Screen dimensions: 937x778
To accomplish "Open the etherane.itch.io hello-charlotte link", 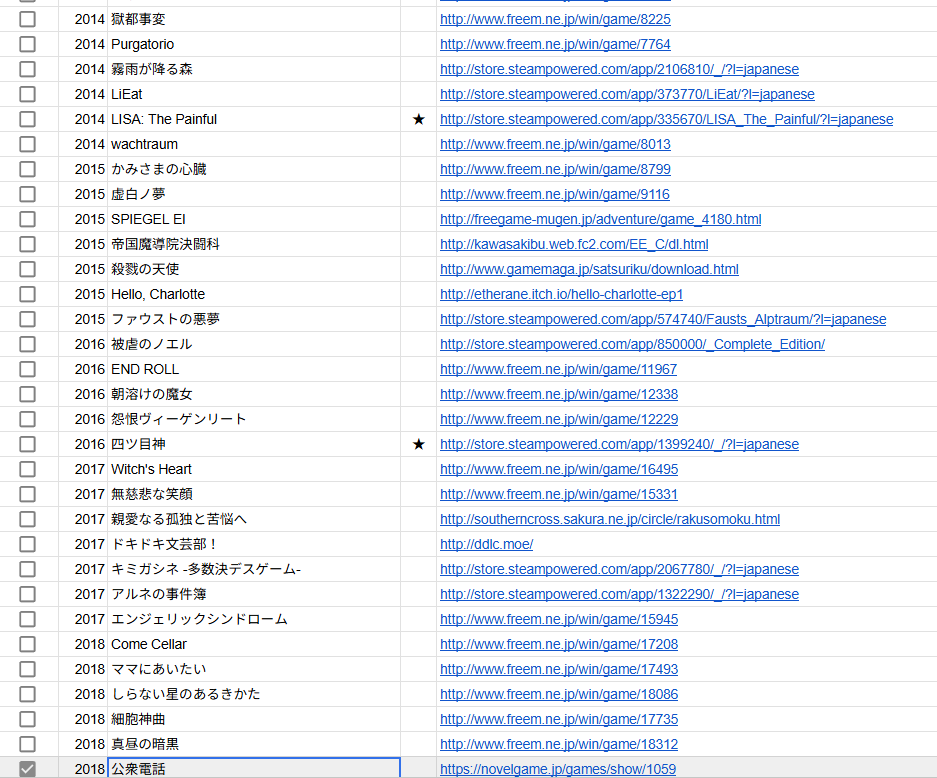I will coord(561,295).
